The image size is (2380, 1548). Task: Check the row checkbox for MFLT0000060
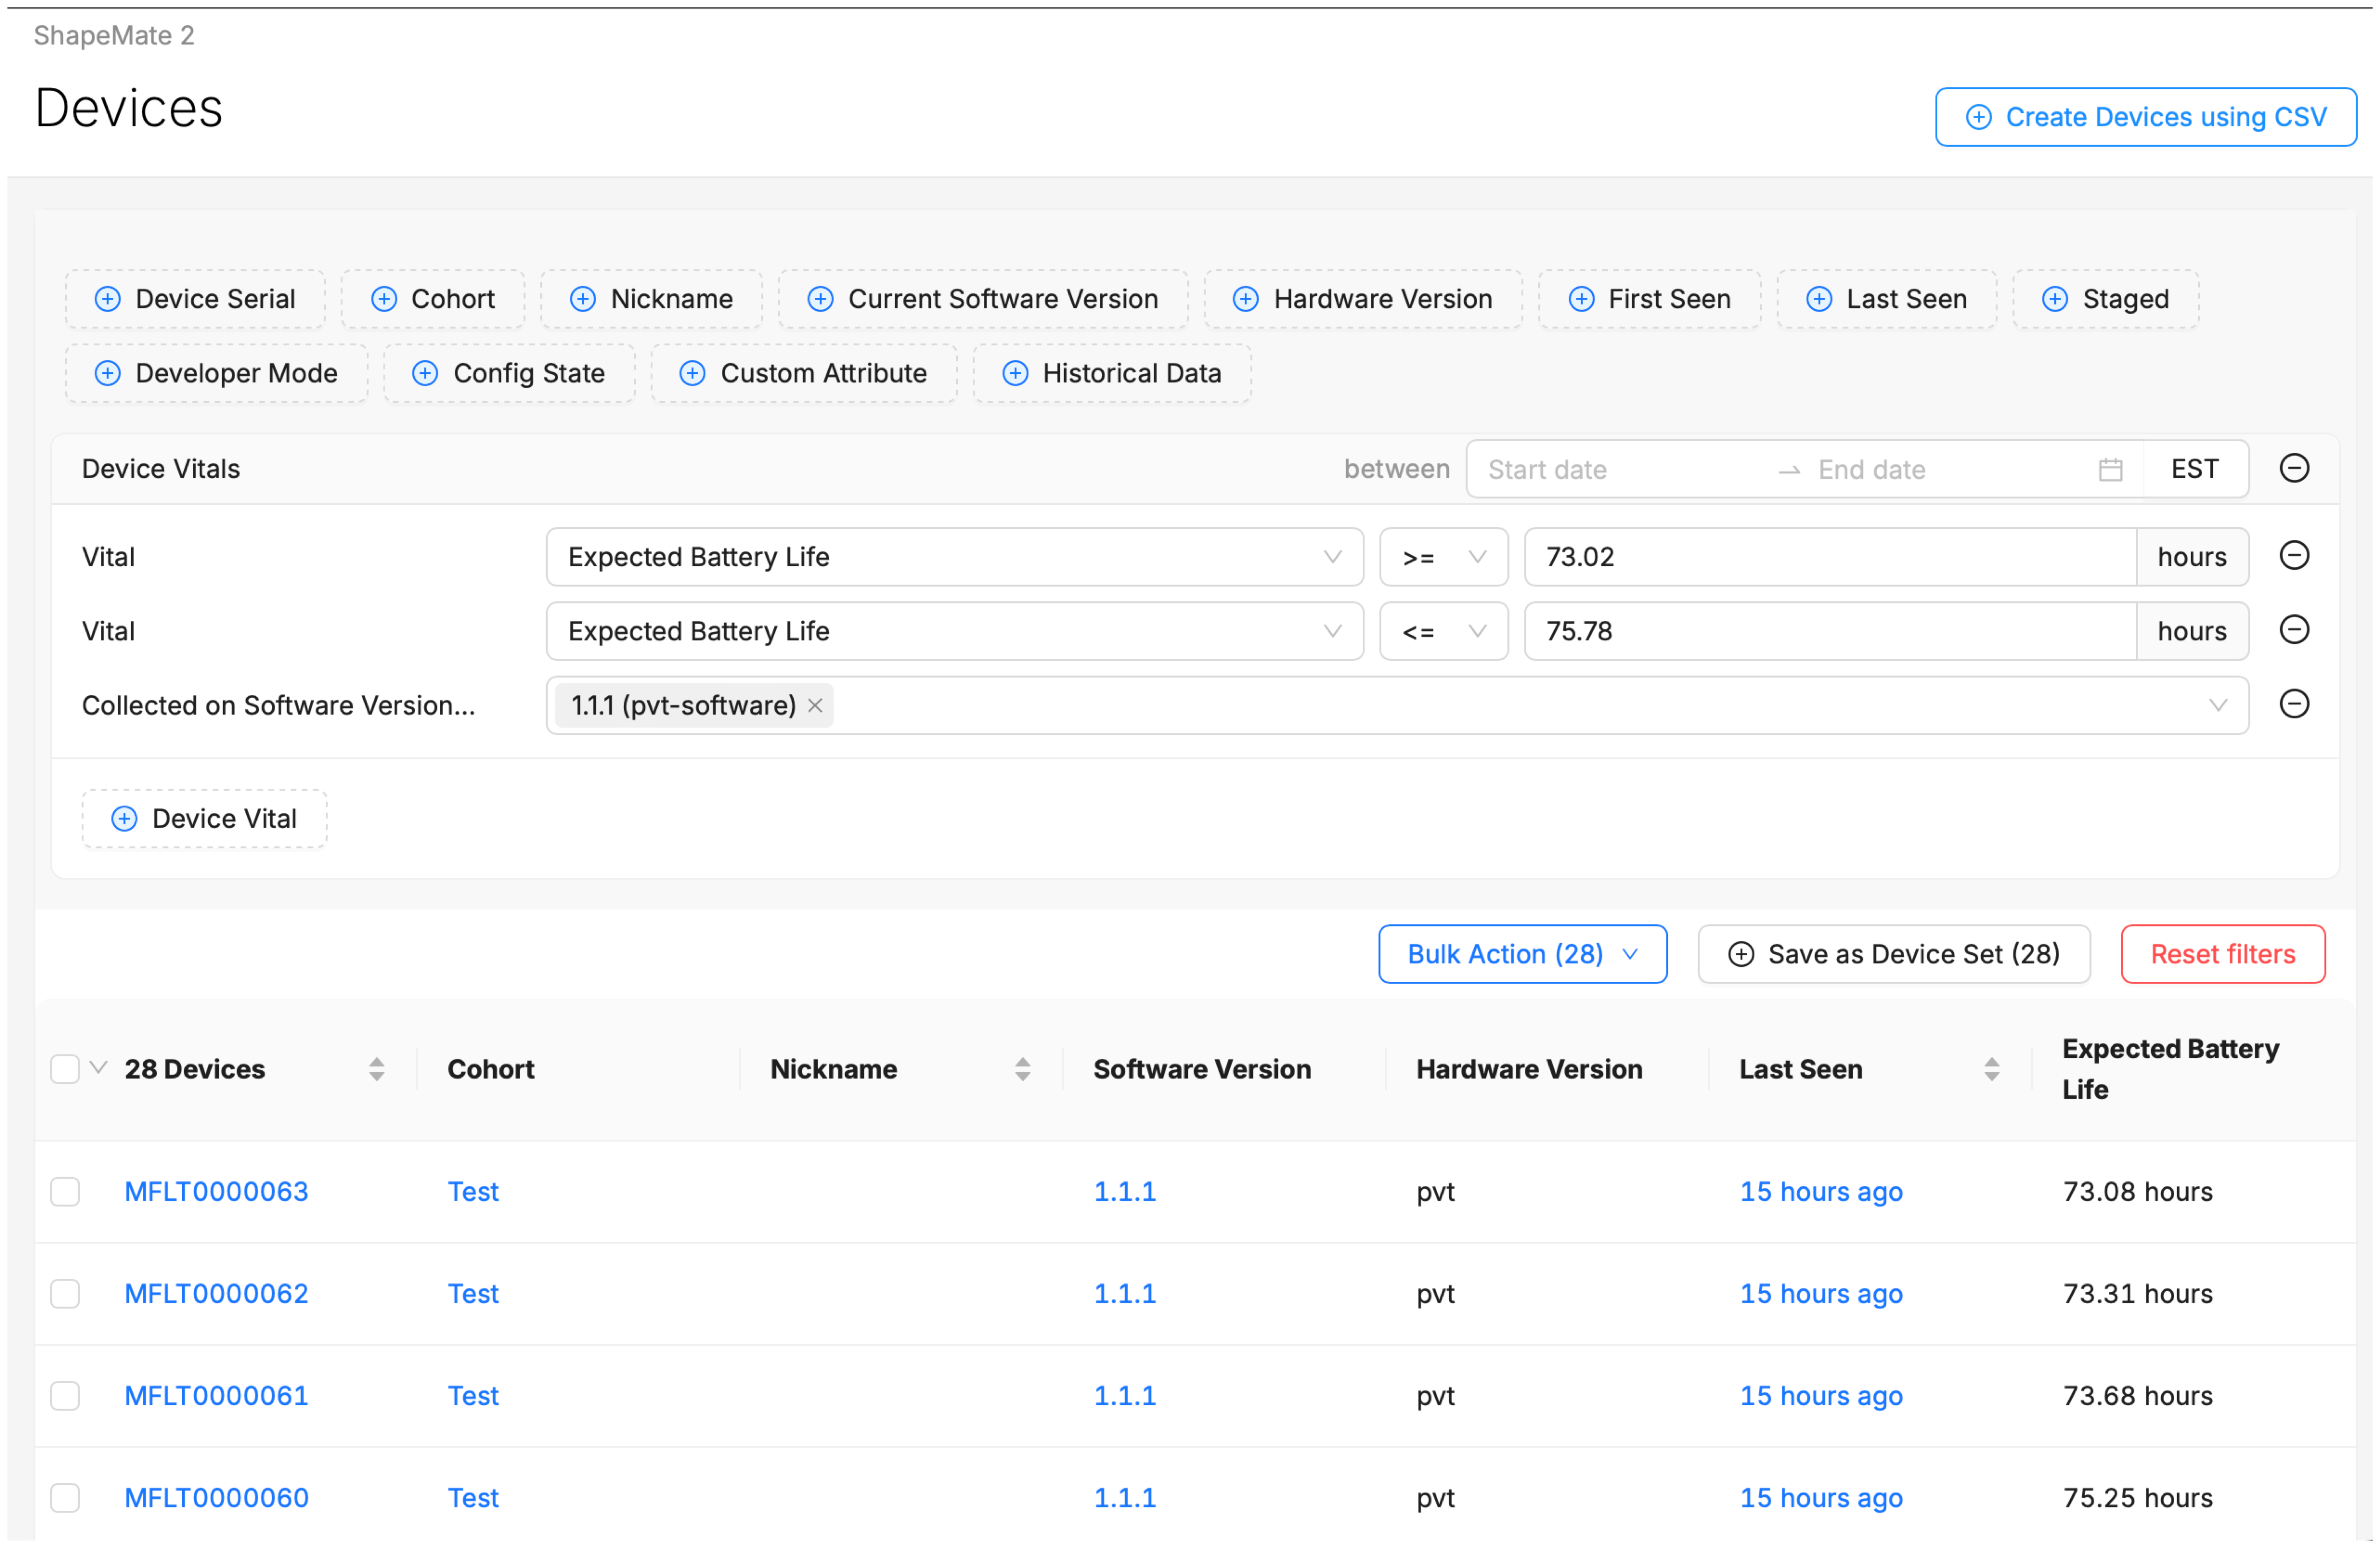[65, 1497]
